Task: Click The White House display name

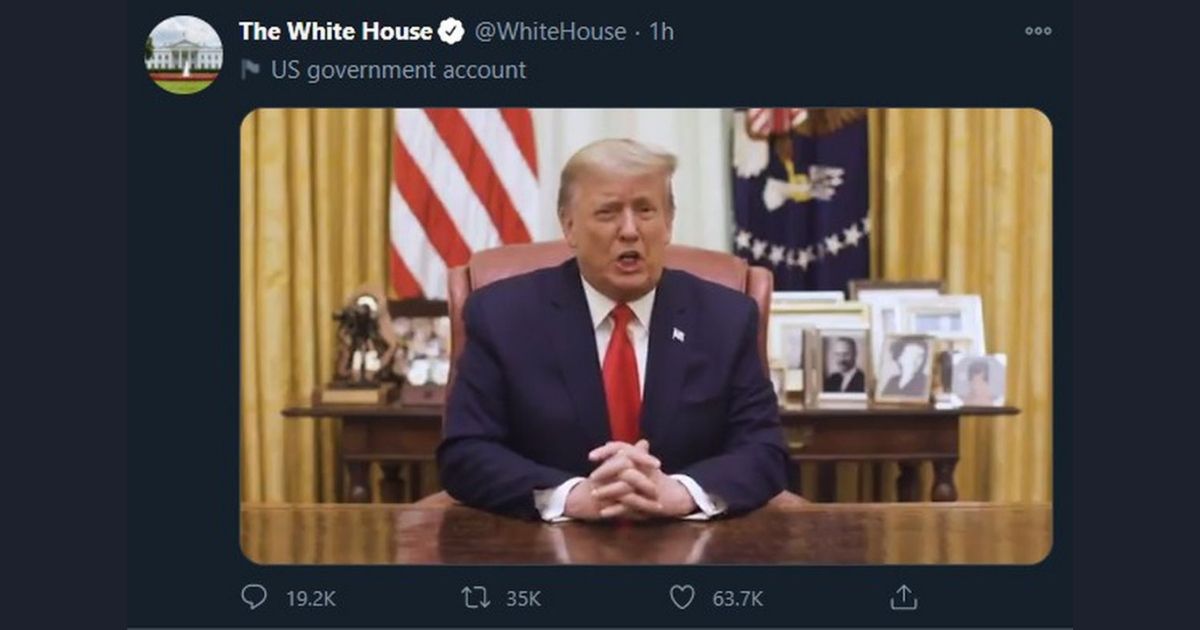Action: pos(336,32)
